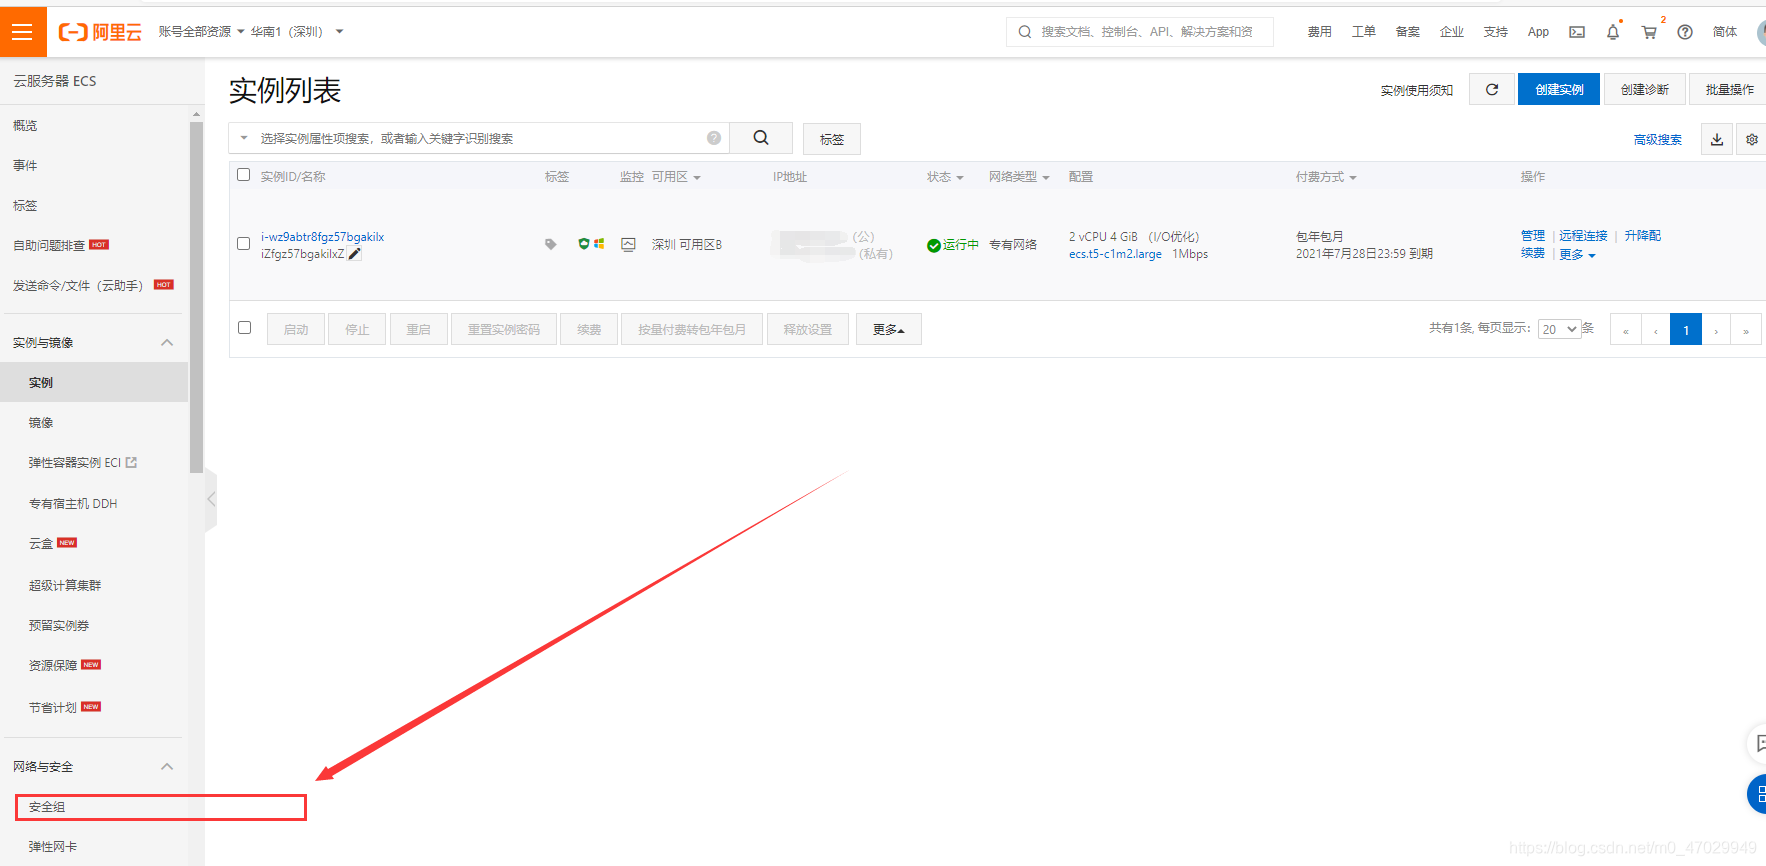The width and height of the screenshot is (1766, 866).
Task: Select all instances via header checkbox
Action: (x=243, y=175)
